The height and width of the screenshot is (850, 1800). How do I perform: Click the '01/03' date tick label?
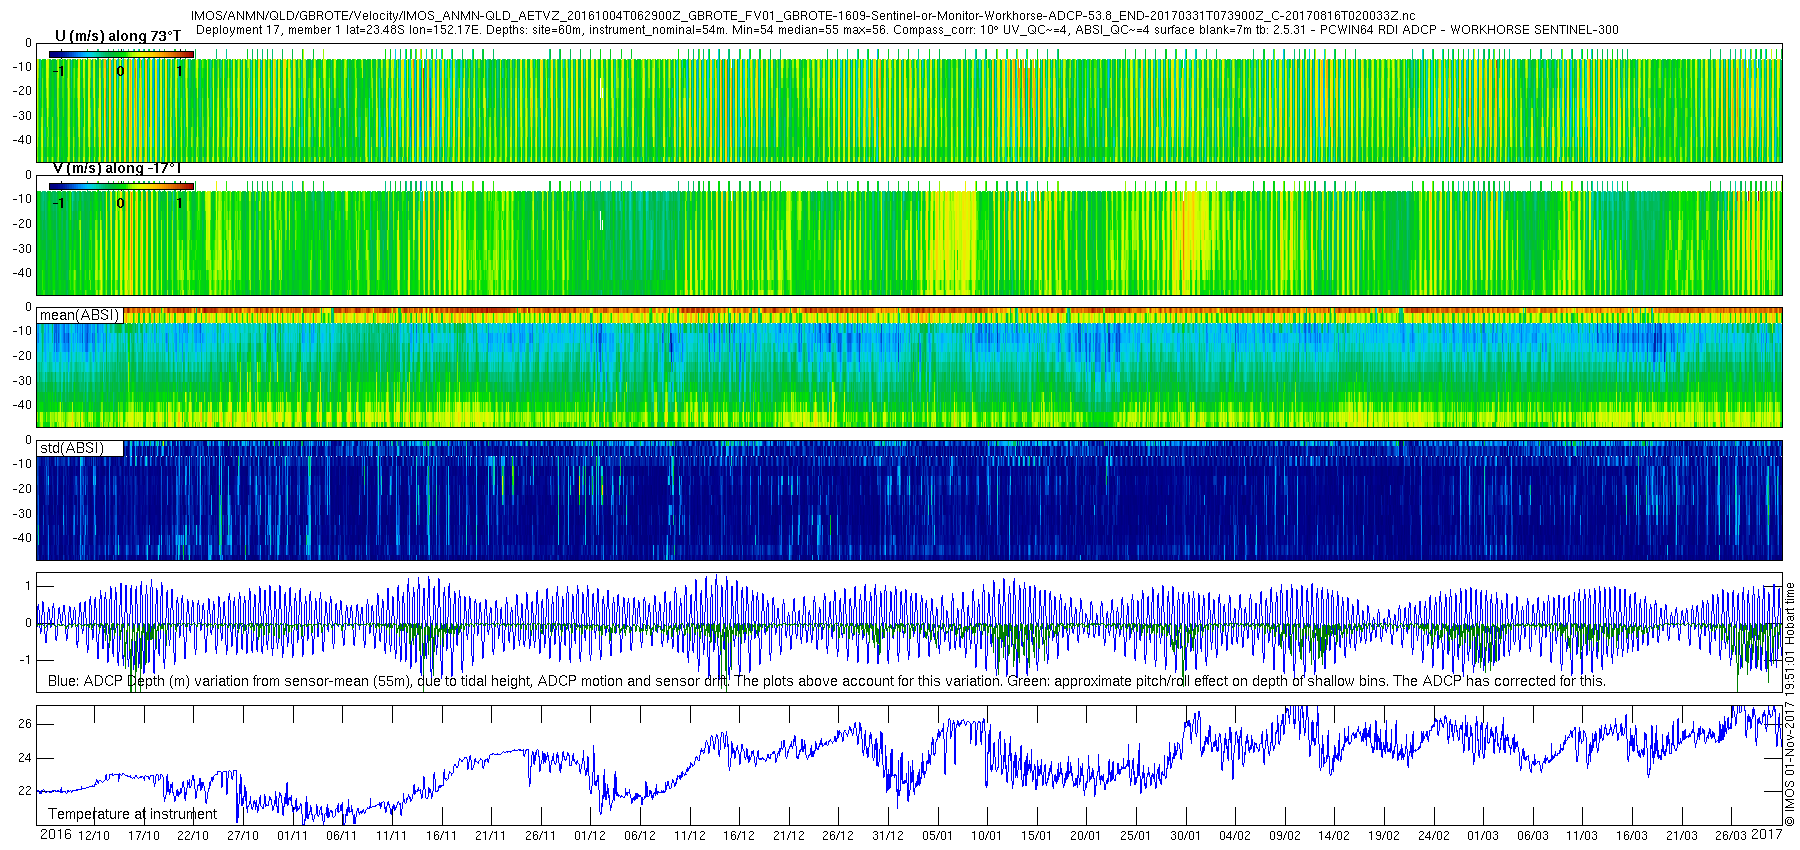pyautogui.click(x=1483, y=836)
